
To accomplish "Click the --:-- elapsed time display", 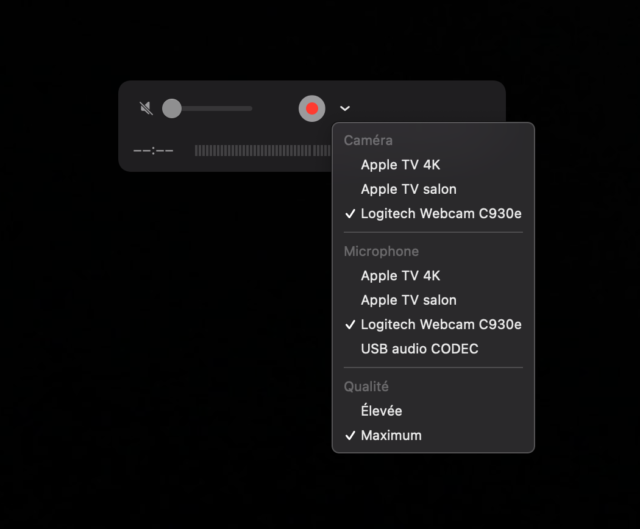I will [x=153, y=151].
